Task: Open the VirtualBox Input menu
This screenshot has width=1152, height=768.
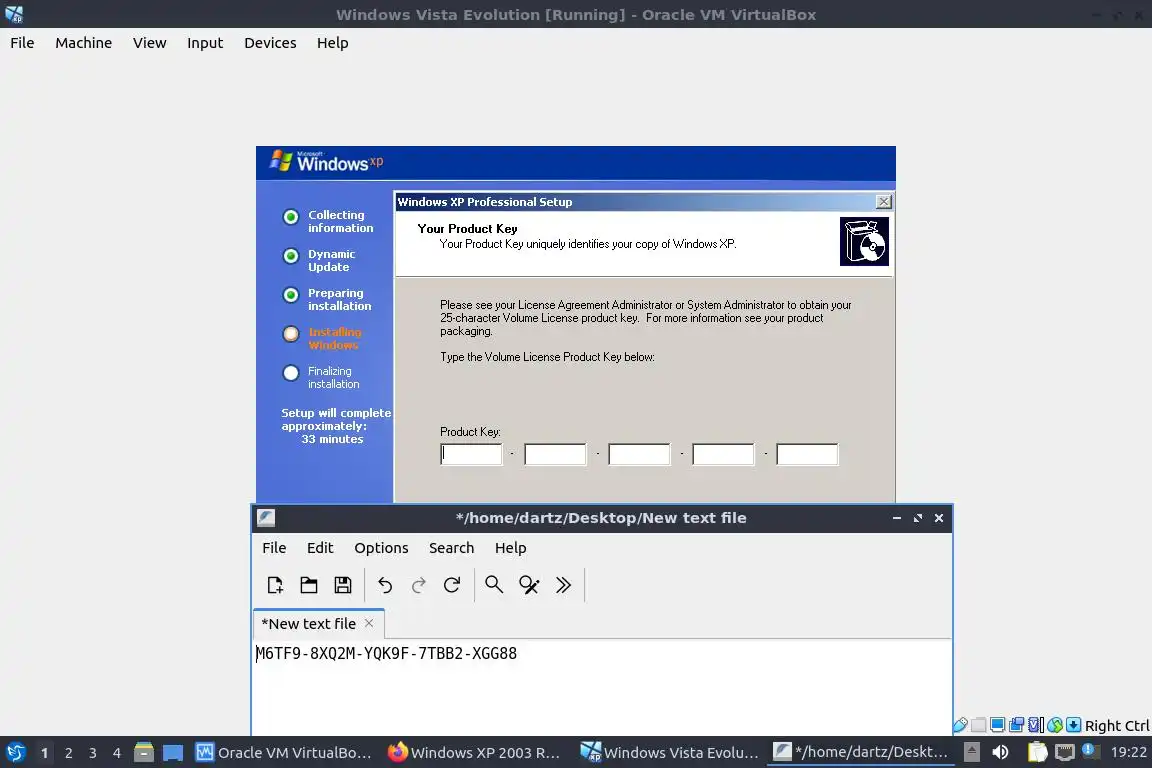Action: pos(205,43)
